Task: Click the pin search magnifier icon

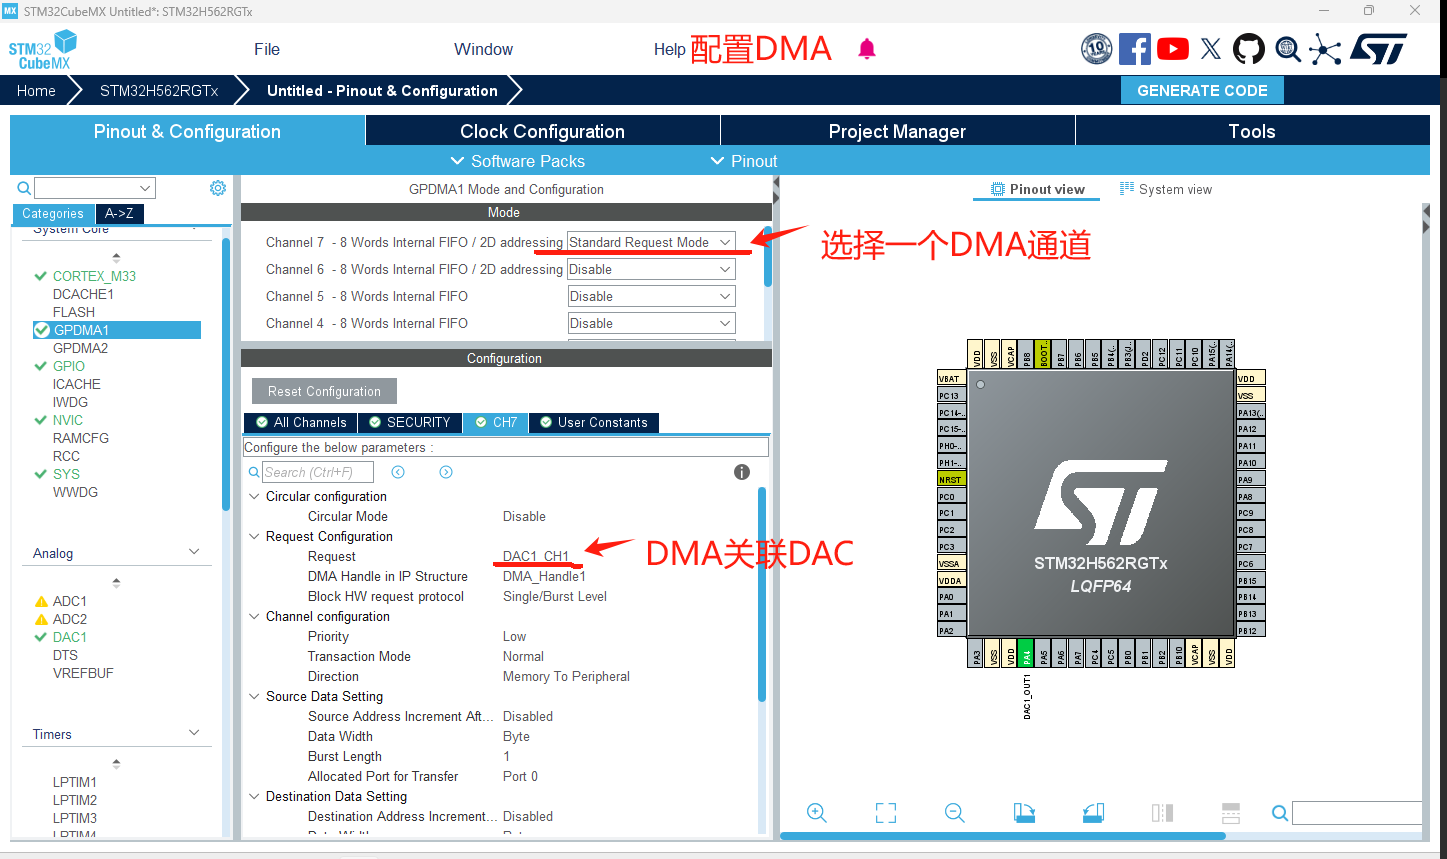Action: pyautogui.click(x=1280, y=813)
